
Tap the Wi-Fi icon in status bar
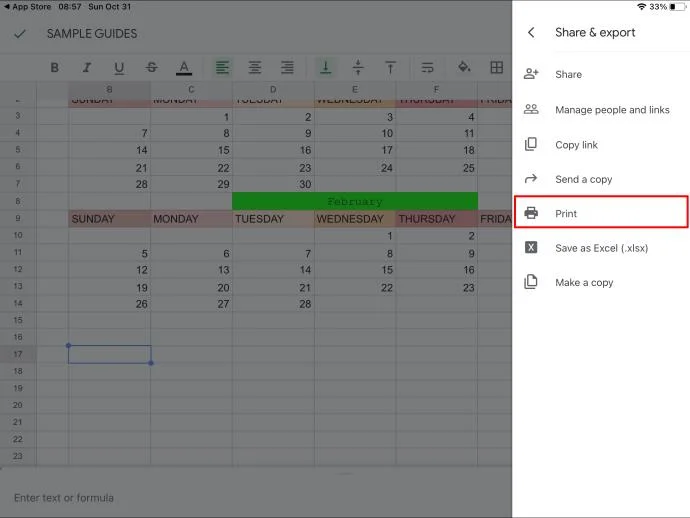click(642, 7)
